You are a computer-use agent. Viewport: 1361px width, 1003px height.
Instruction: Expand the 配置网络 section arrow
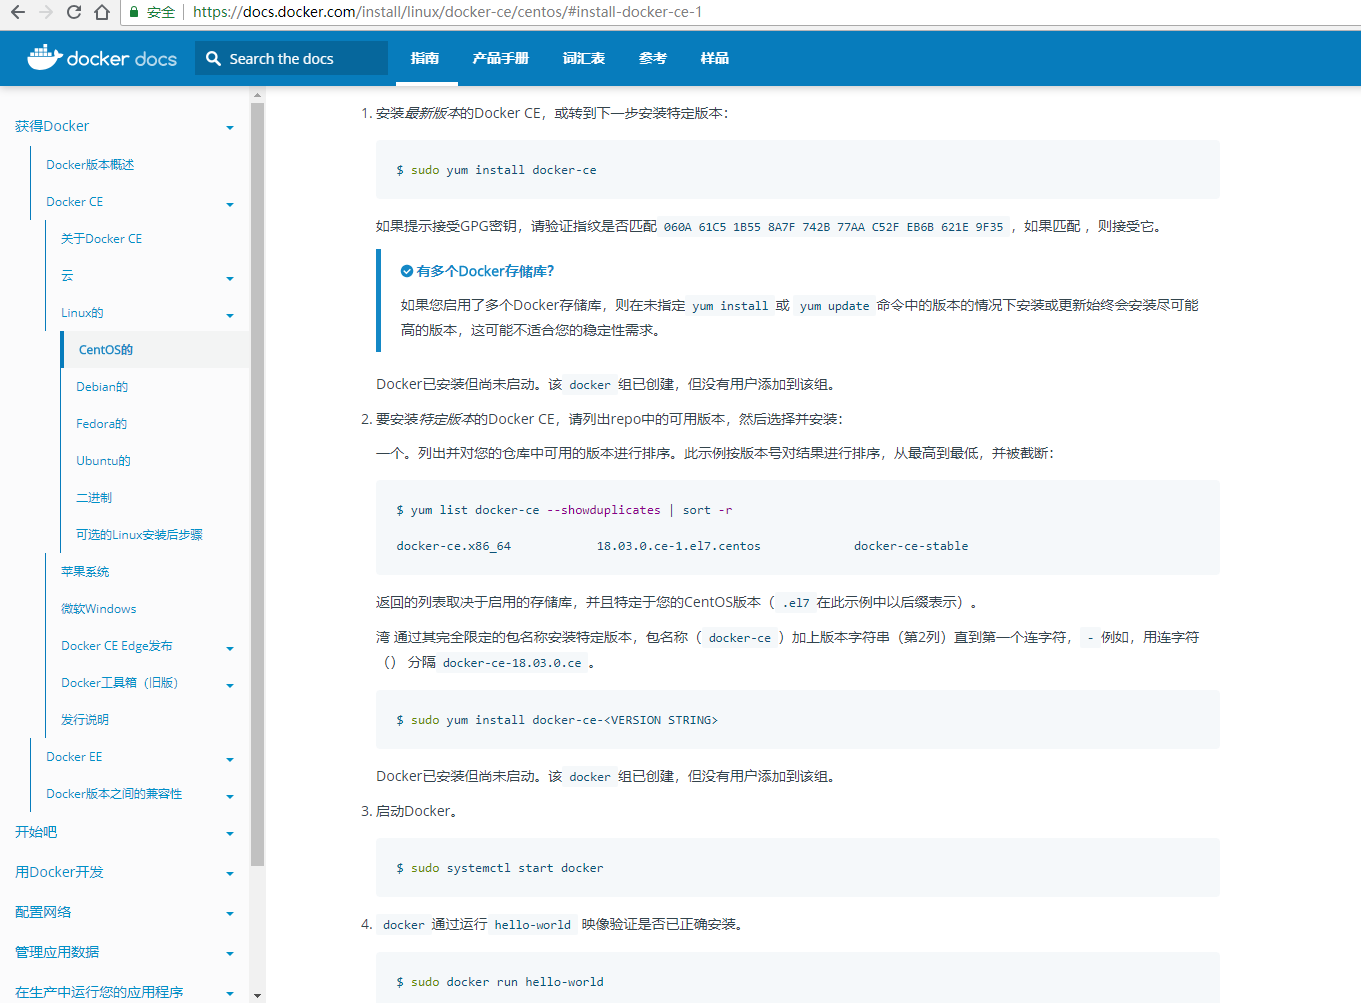[230, 913]
